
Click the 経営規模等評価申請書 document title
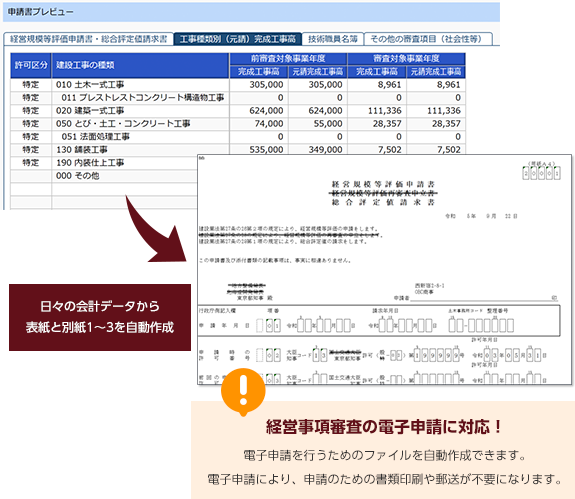tap(383, 184)
